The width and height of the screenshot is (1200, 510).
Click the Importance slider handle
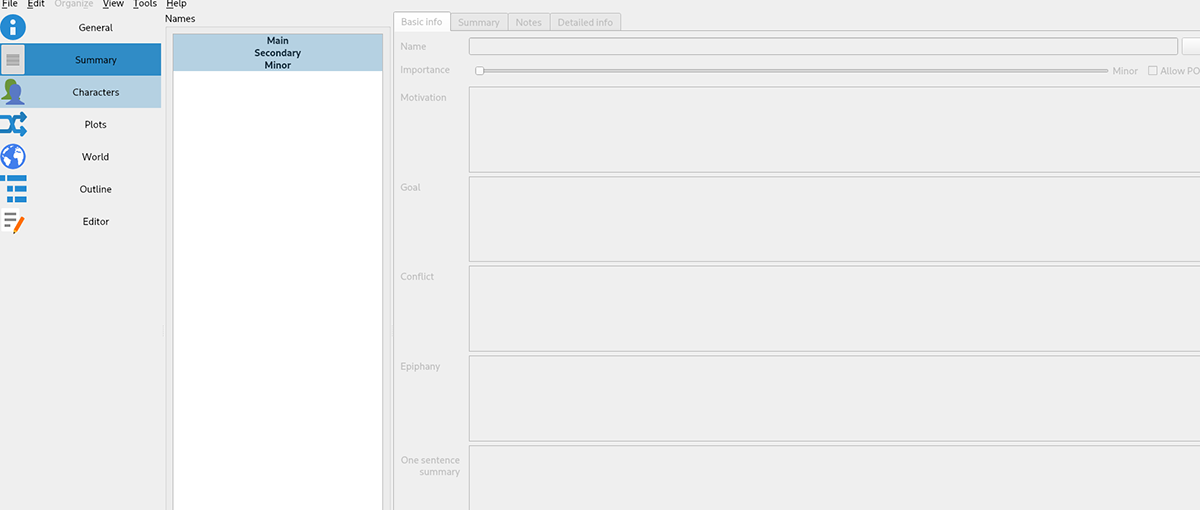click(480, 71)
